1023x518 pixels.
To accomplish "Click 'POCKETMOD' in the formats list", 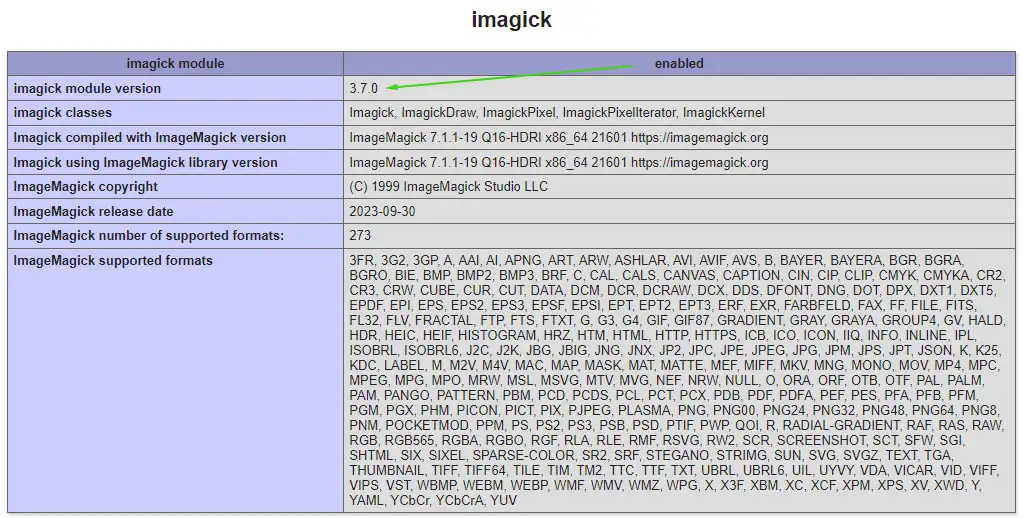I will pyautogui.click(x=427, y=425).
